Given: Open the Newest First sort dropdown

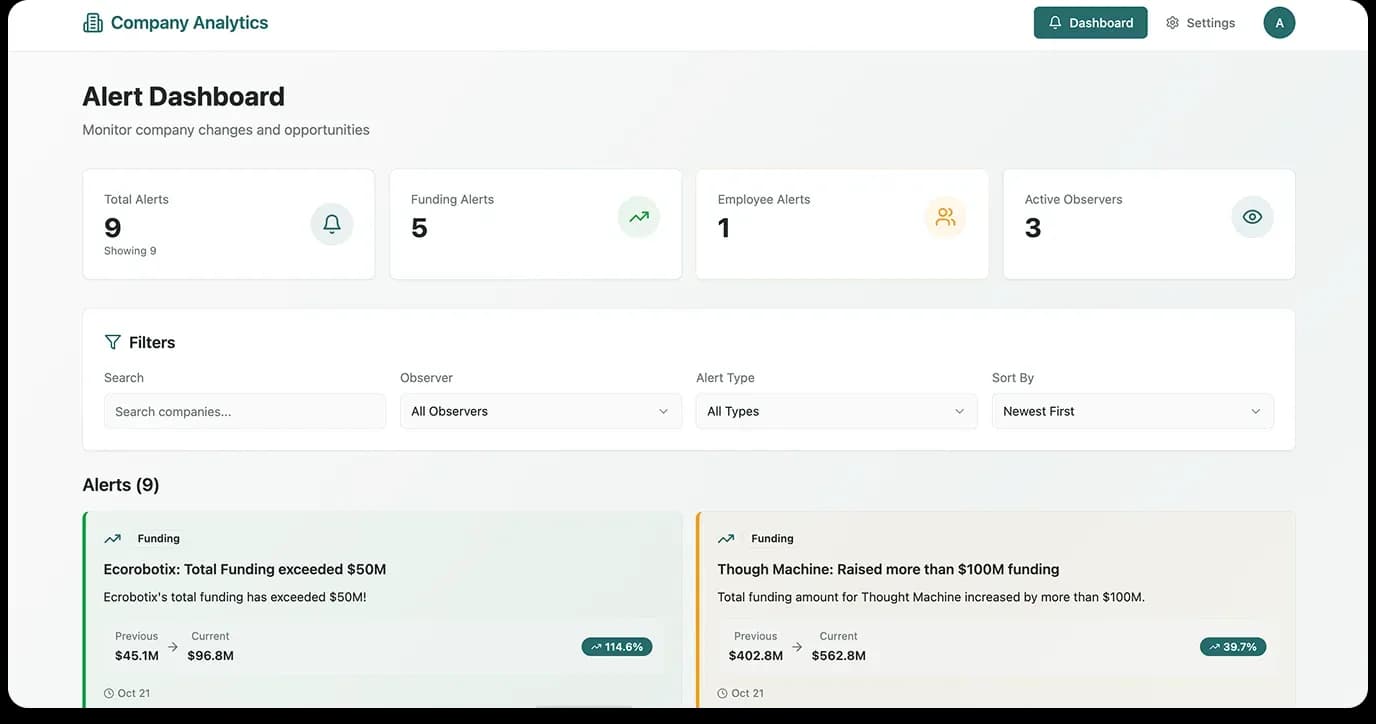Looking at the screenshot, I should tap(1132, 411).
